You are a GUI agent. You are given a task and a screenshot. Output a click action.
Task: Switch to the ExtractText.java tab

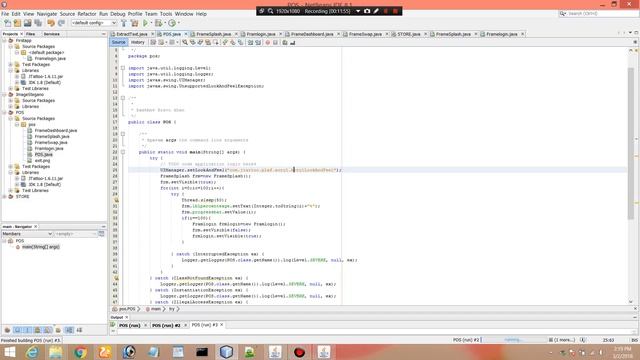coord(132,34)
